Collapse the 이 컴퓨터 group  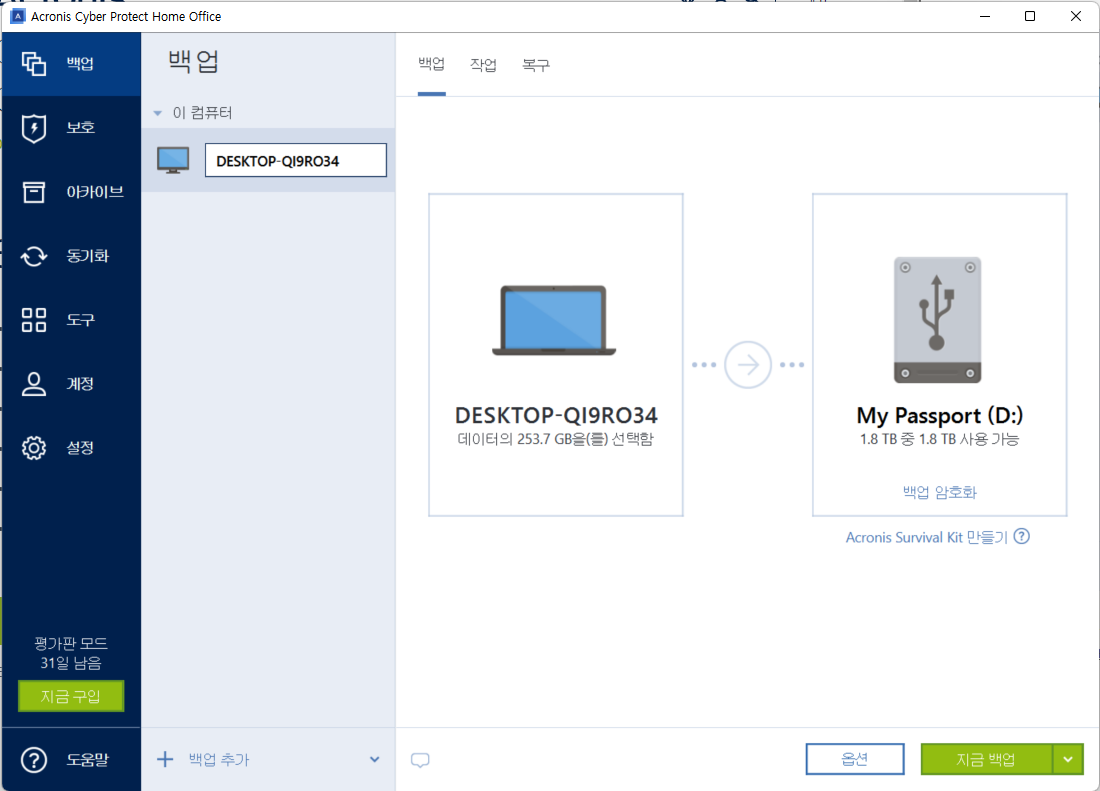coord(158,113)
